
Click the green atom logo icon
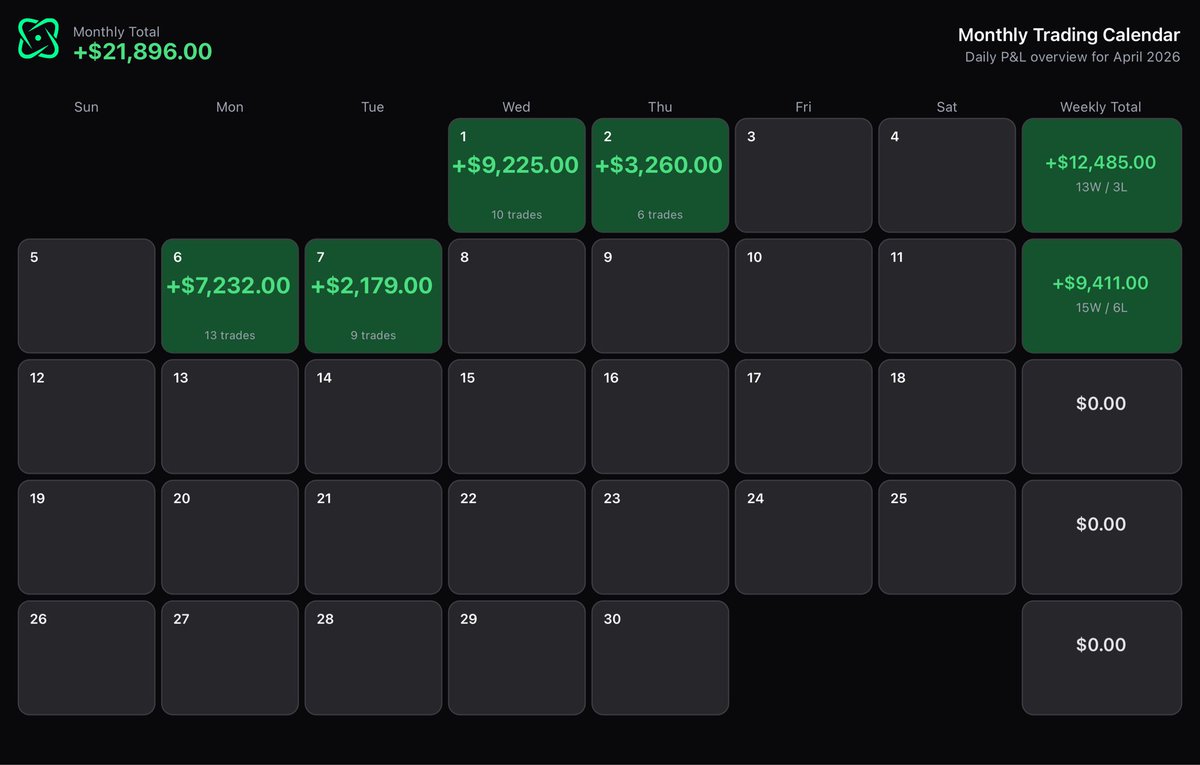[38, 39]
